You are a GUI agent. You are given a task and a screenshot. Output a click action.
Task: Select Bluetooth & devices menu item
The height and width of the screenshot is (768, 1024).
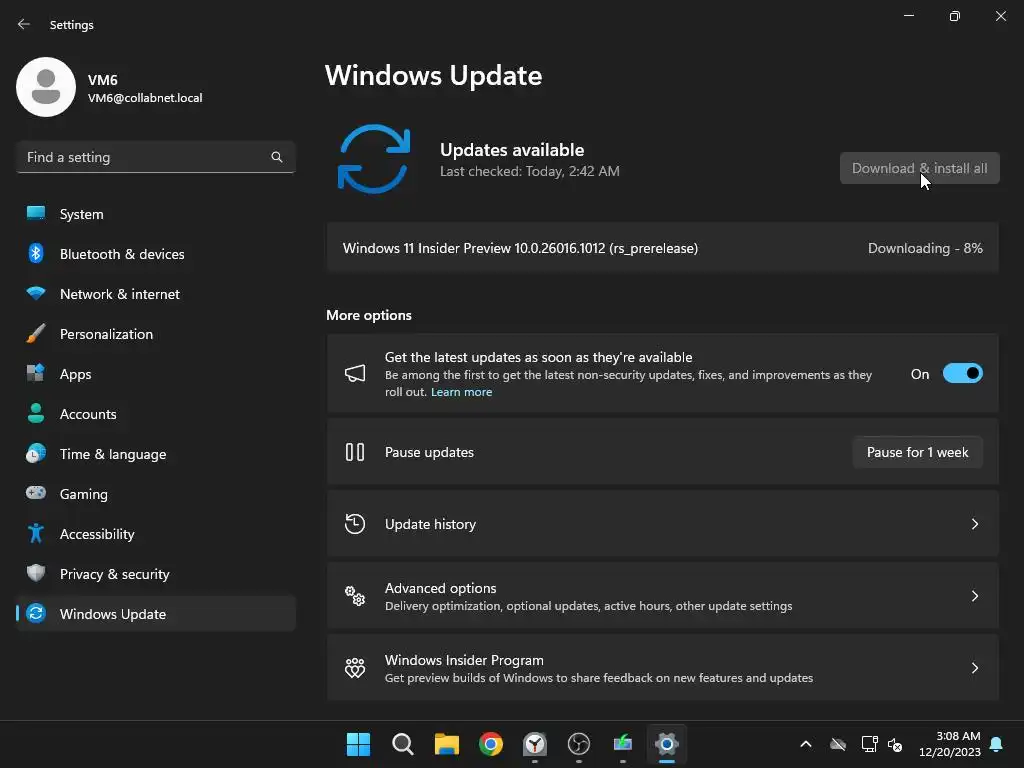156,253
